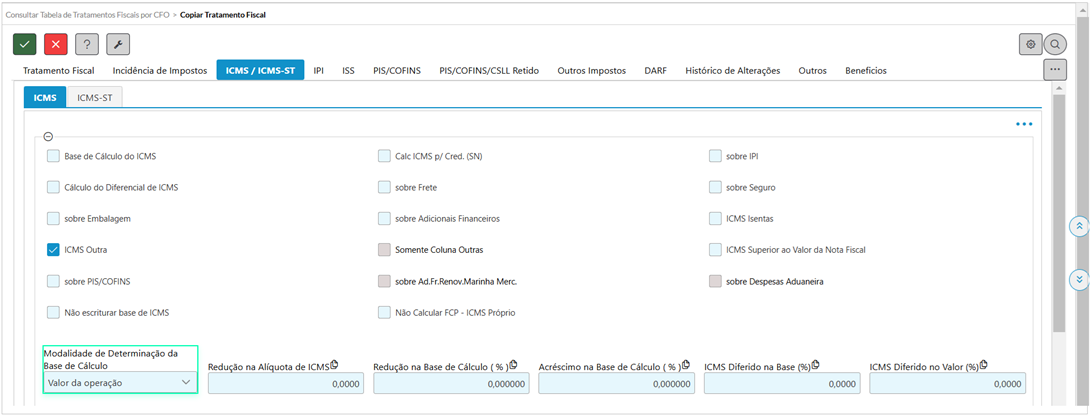The width and height of the screenshot is (1090, 416).
Task: Click the Redução na Alíquota de ICMS field
Action: [284, 383]
